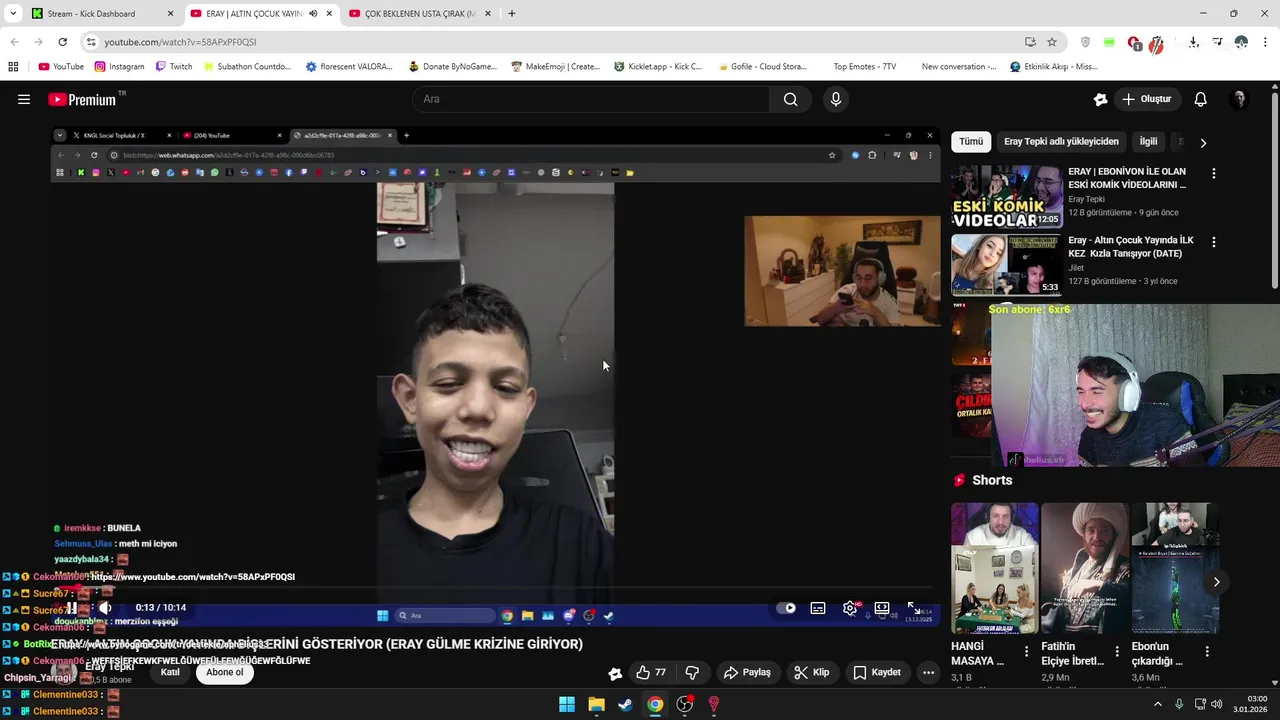Screen dimensions: 1280x720
Task: Close the ERAY | ALTIN ÇOCUK tab
Action: 329,14
